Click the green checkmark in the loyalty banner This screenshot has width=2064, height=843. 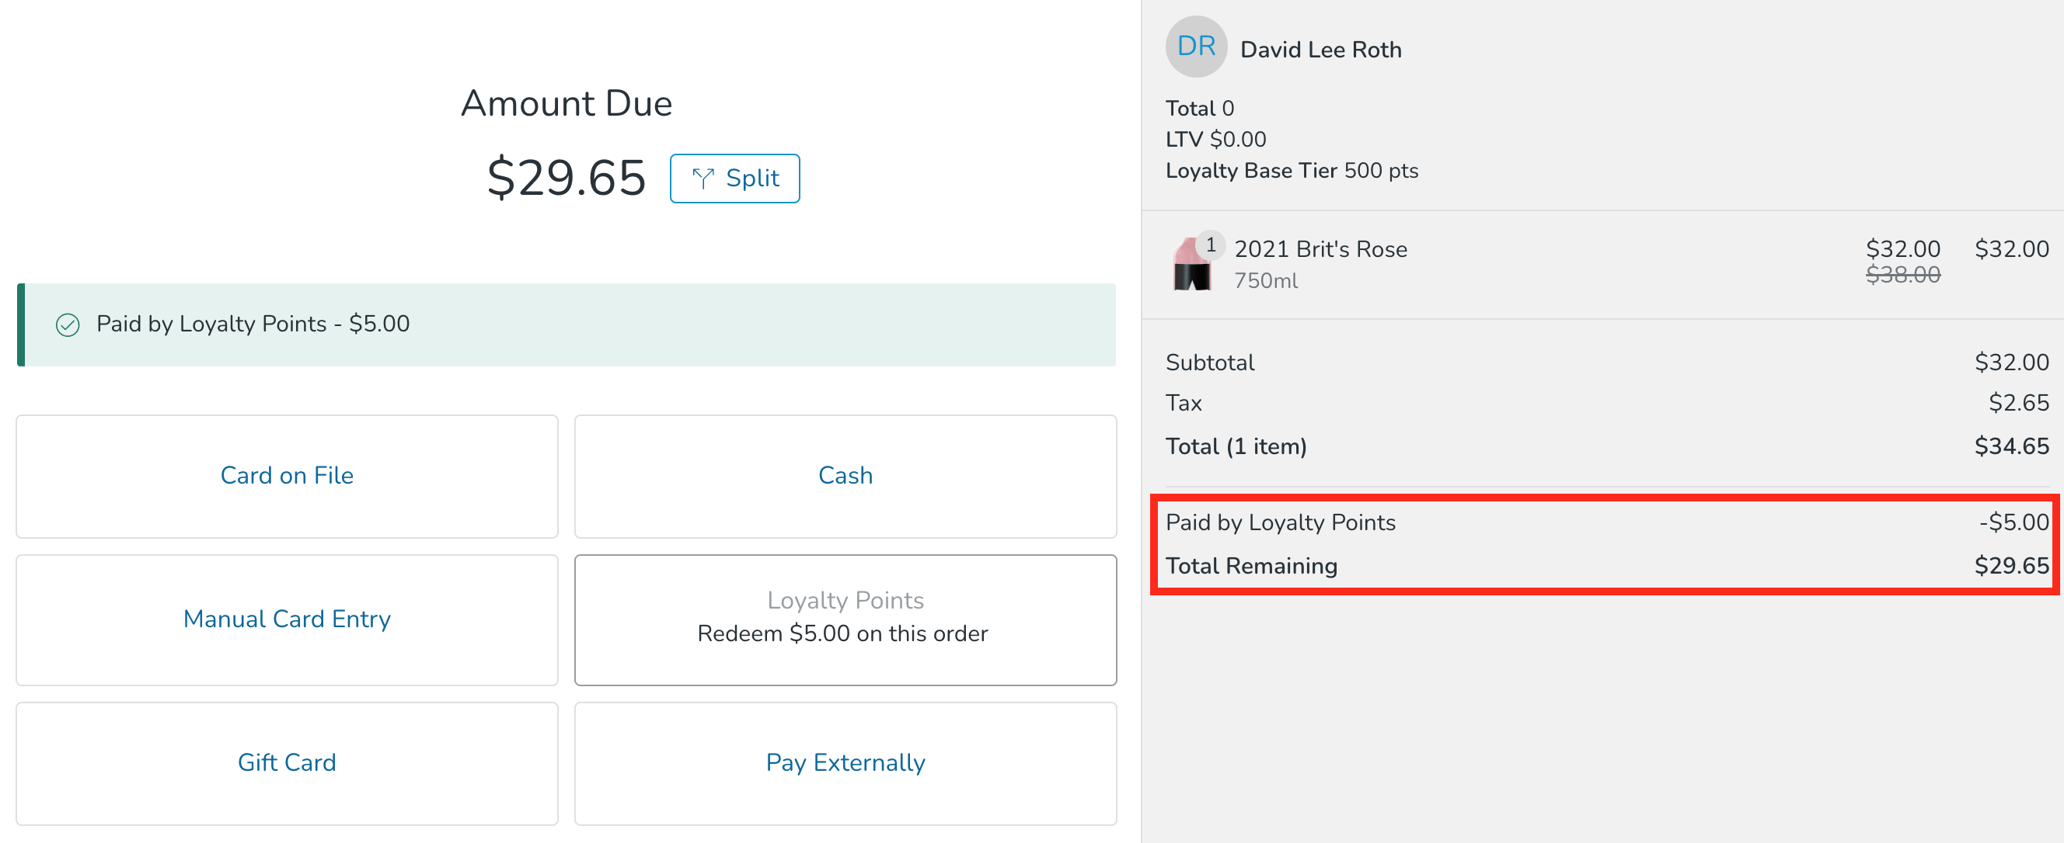click(x=66, y=324)
